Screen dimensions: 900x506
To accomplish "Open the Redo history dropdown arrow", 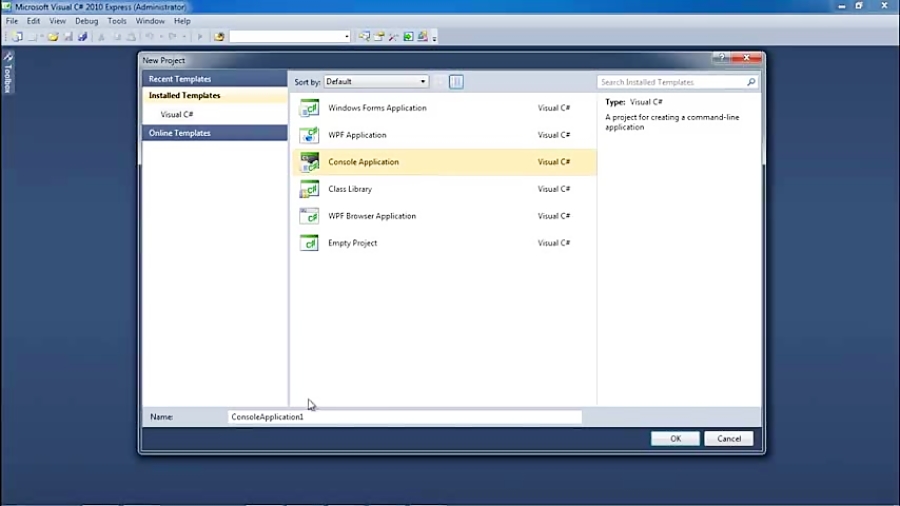I will click(184, 37).
